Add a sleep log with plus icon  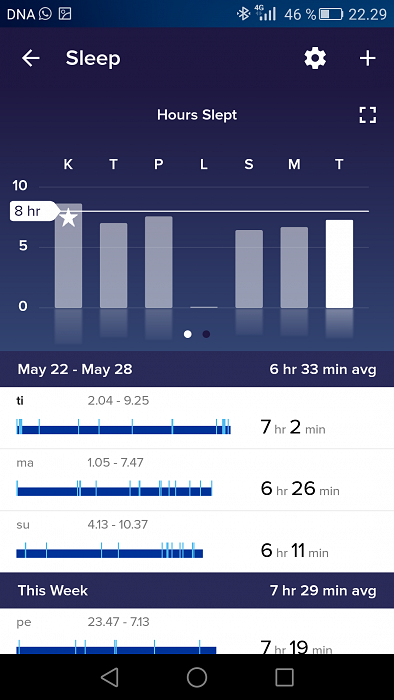tap(368, 58)
